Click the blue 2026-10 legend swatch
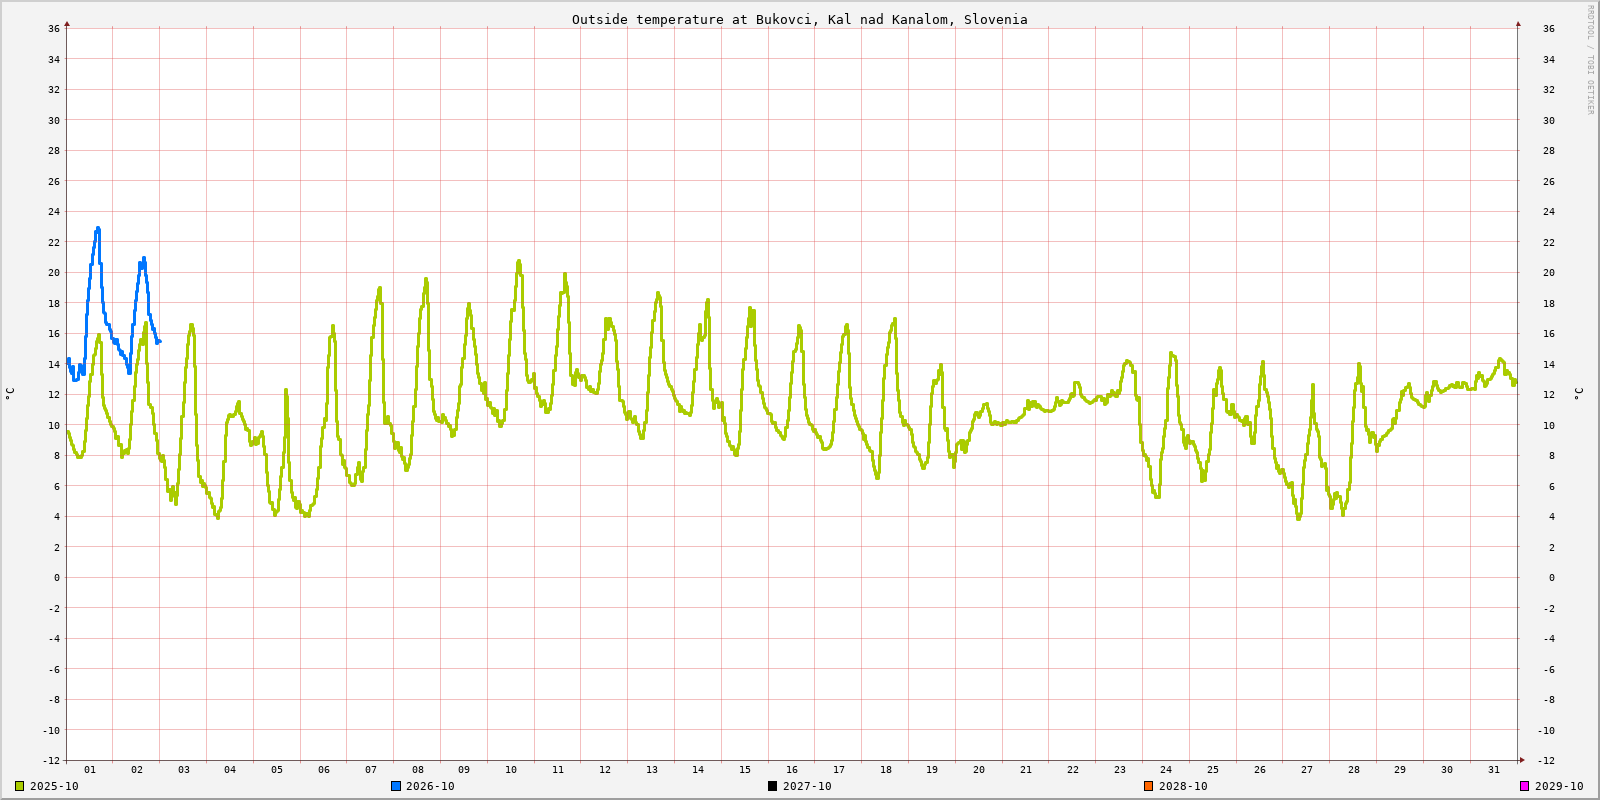The width and height of the screenshot is (1600, 800). (396, 786)
